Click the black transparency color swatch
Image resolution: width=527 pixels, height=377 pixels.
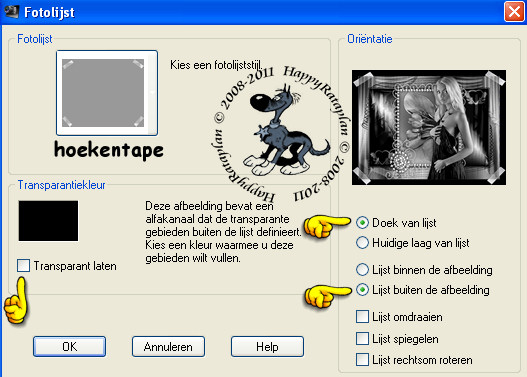coord(48,221)
